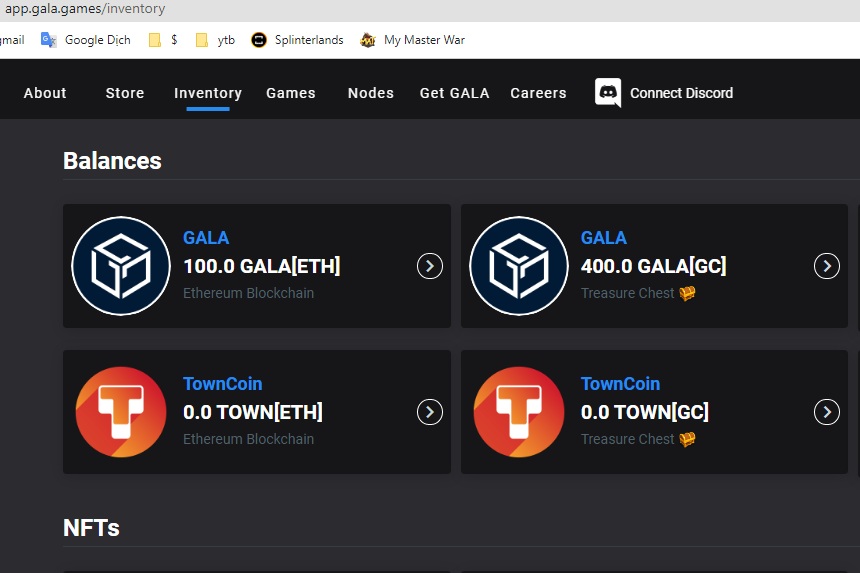The image size is (860, 573).
Task: Click Ethereum Blockchain under GALA[ETH]
Action: pyautogui.click(x=248, y=293)
